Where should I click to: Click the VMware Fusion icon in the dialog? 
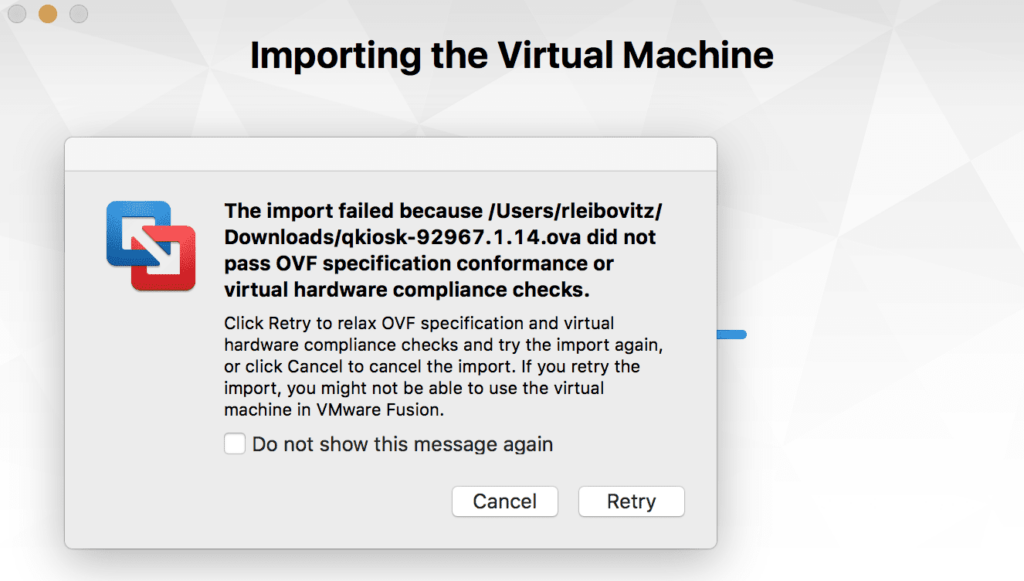click(x=150, y=246)
